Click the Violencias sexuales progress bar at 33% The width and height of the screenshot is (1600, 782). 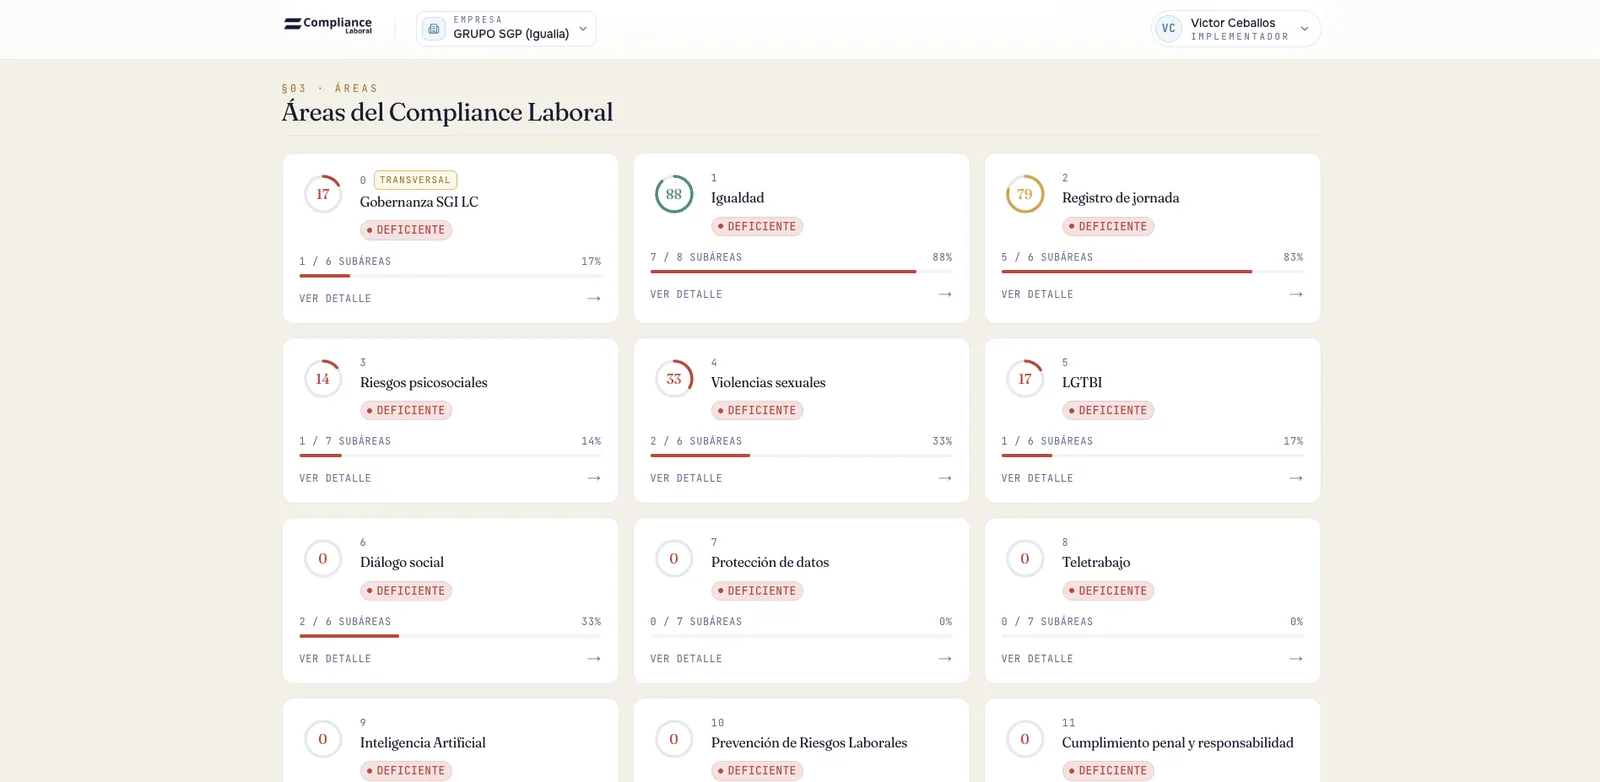pyautogui.click(x=801, y=455)
